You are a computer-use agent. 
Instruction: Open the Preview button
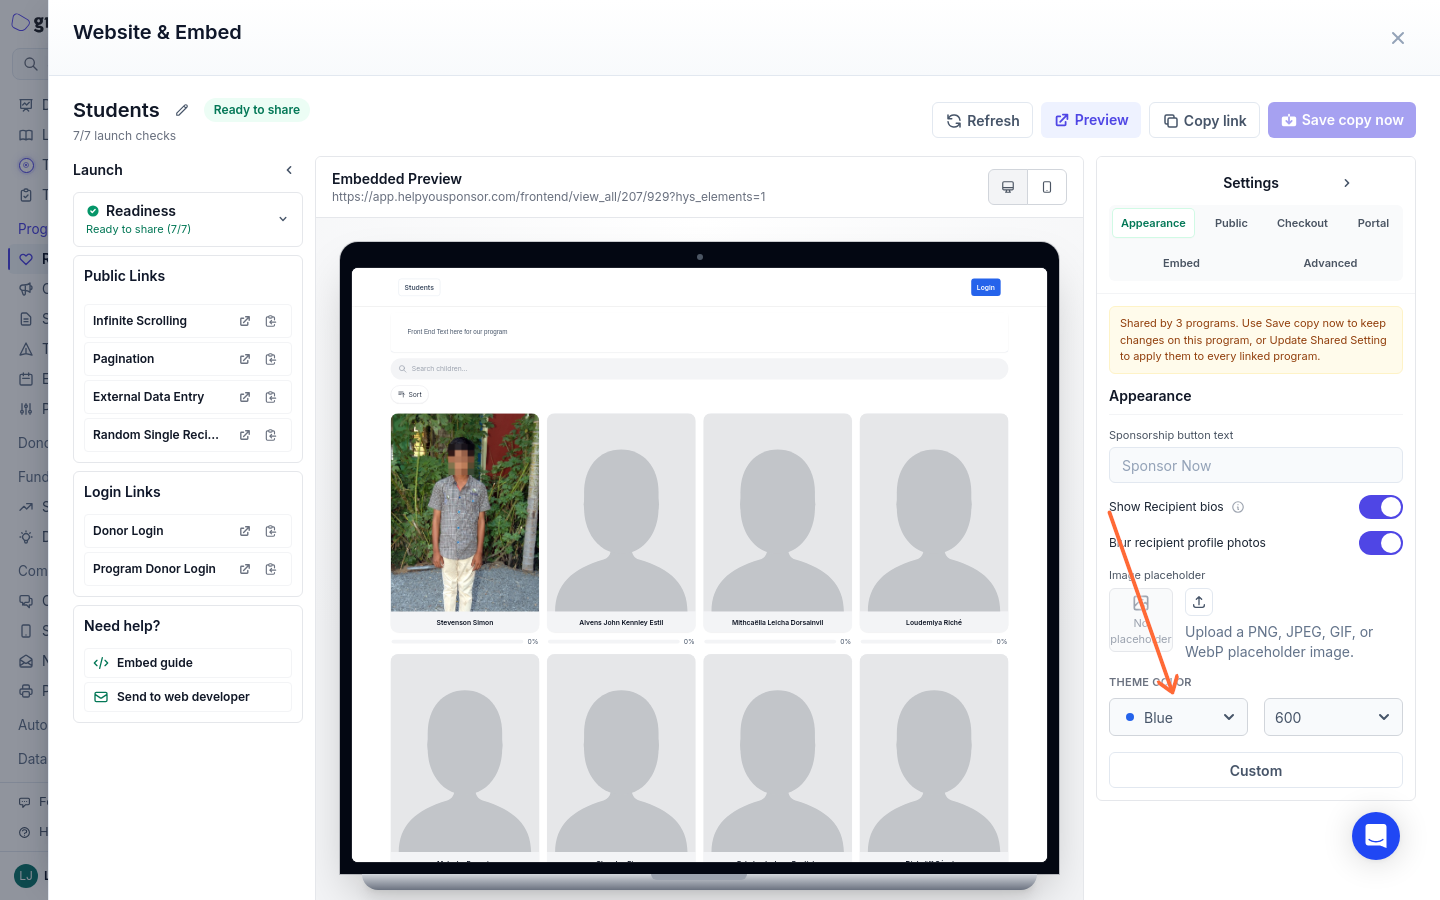[1091, 120]
